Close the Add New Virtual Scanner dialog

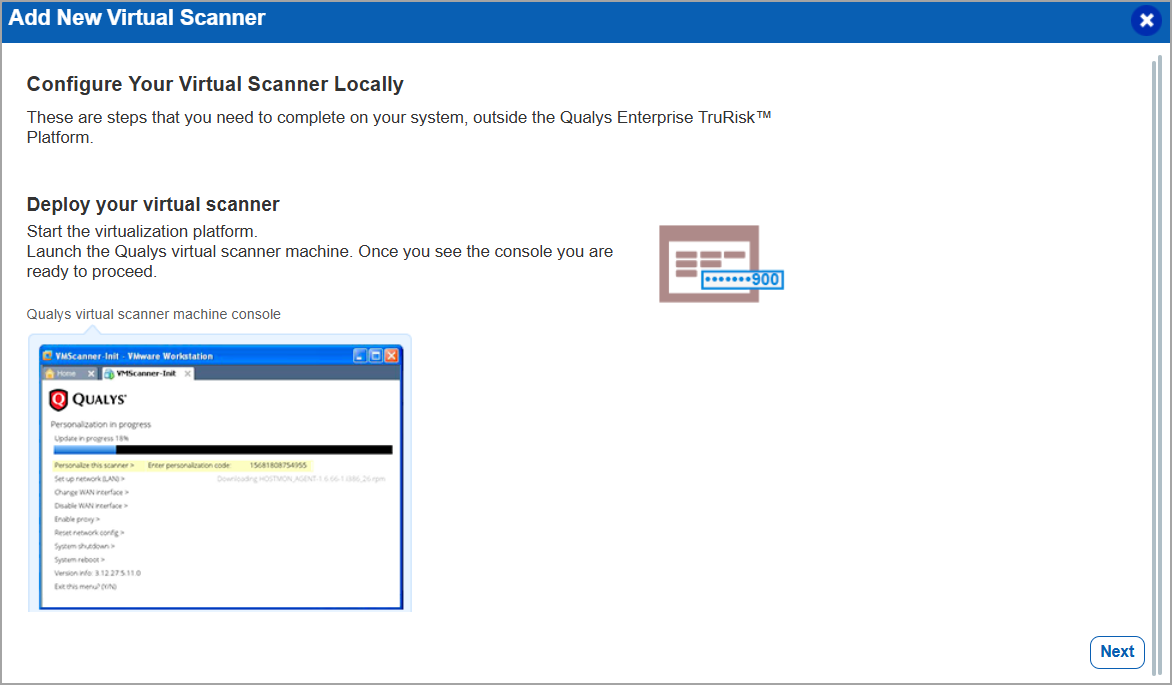pyautogui.click(x=1147, y=21)
